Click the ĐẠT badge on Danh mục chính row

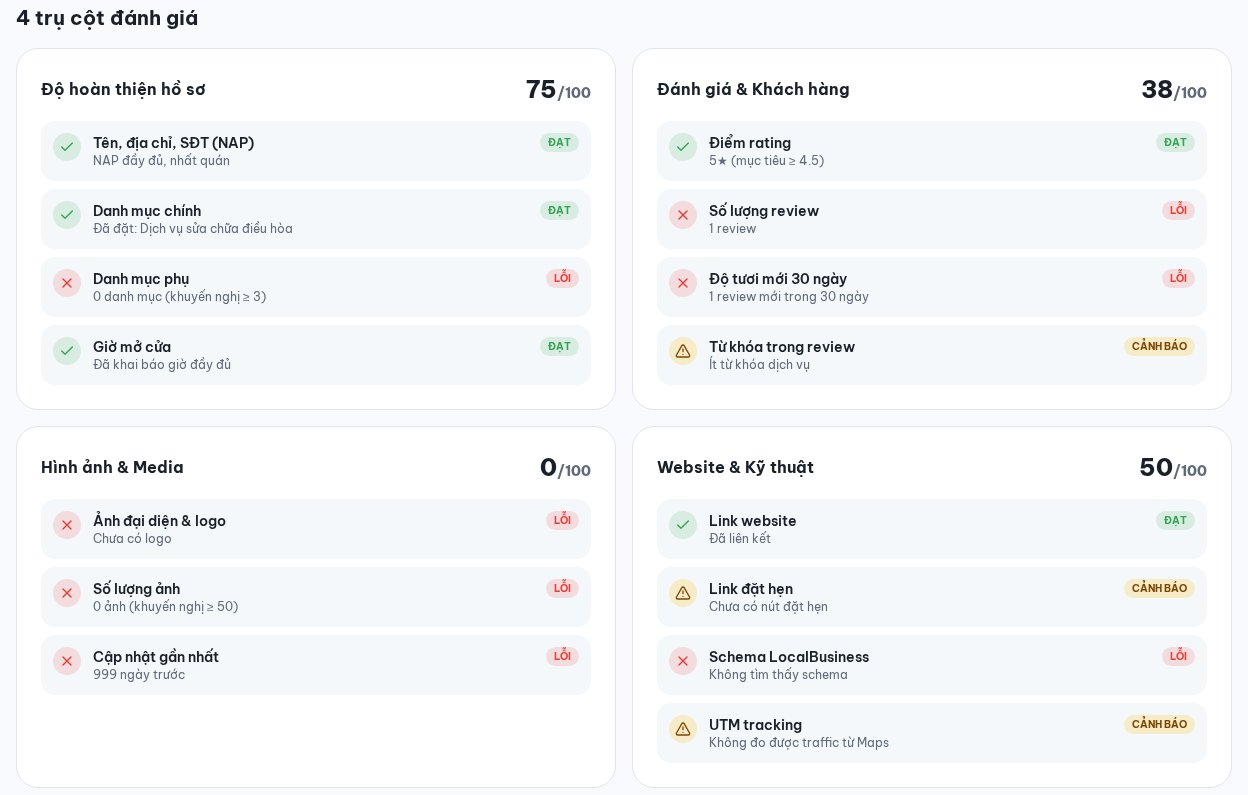click(559, 210)
